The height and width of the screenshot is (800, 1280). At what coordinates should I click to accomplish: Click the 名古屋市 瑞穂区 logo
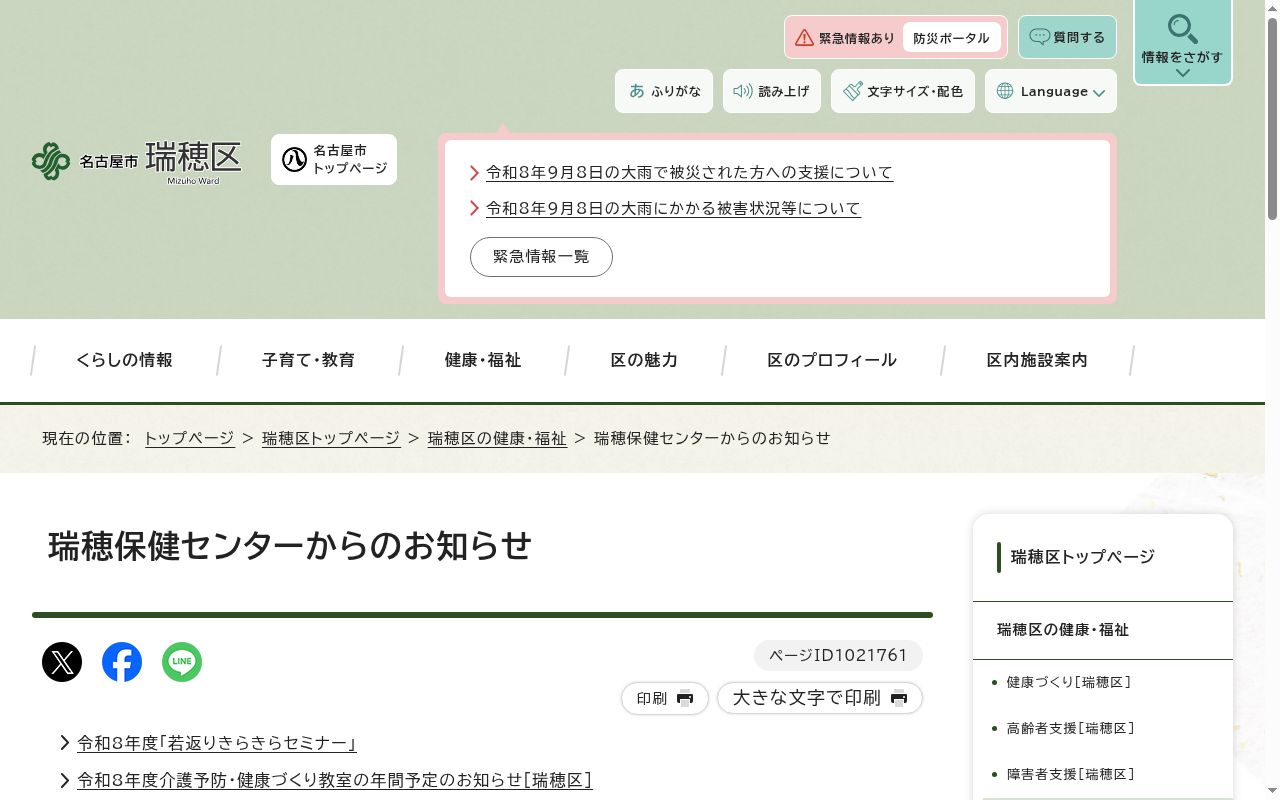(x=137, y=160)
